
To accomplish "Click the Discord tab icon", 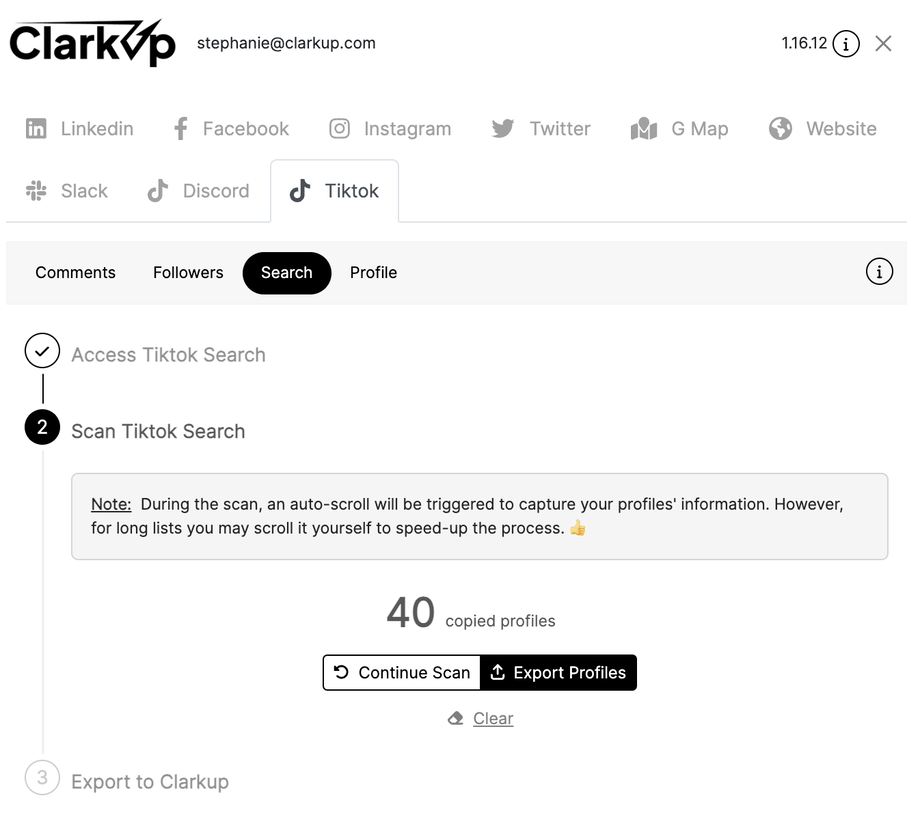I will (x=157, y=191).
